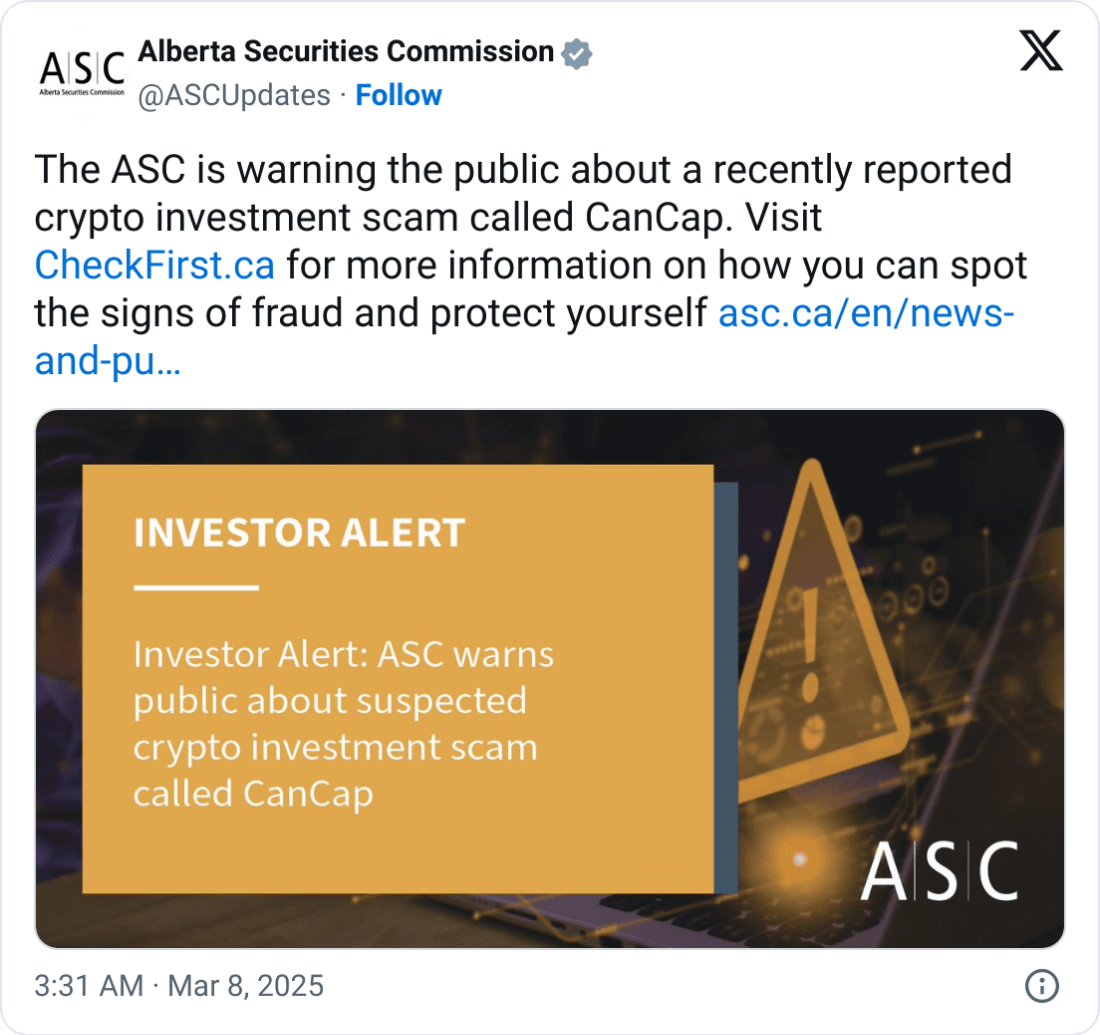Open the CheckFirst.ca link

pyautogui.click(x=154, y=267)
